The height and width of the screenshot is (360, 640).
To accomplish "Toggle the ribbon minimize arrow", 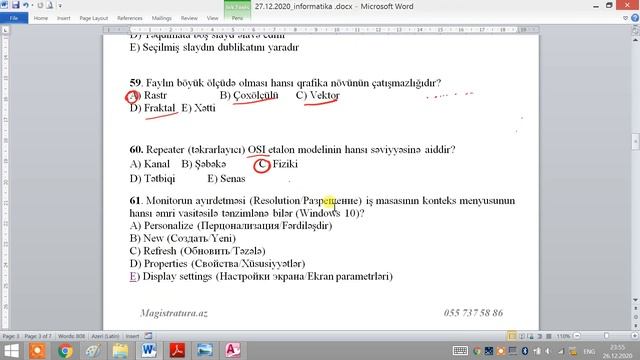I will coord(626,18).
